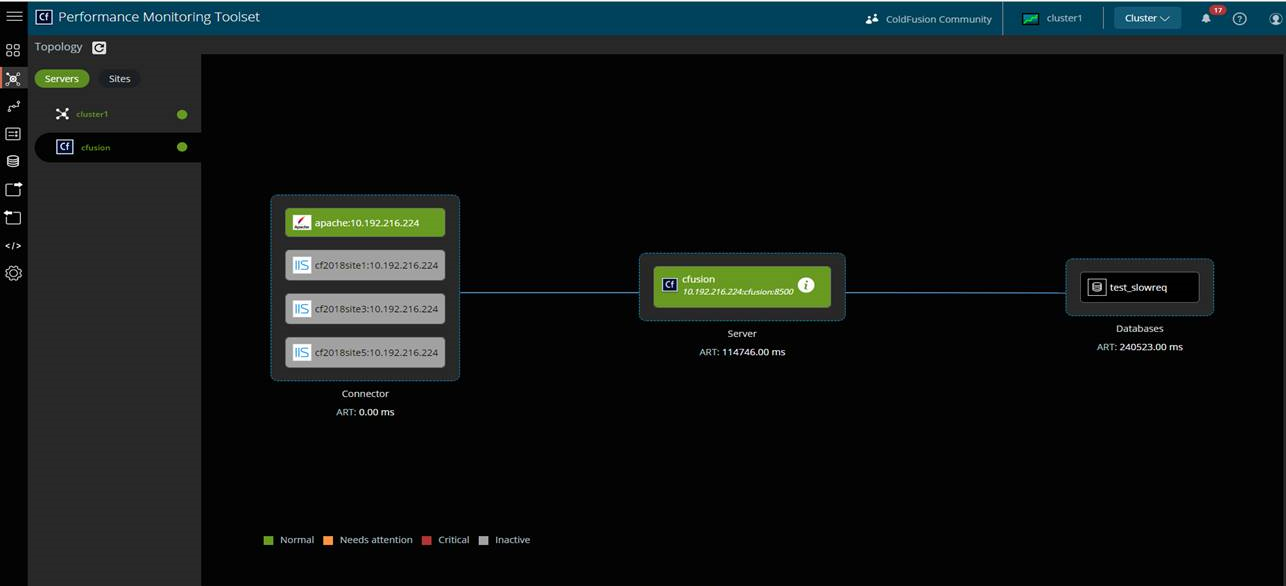Click the cluster icon beside cluster1 in the list
The height and width of the screenshot is (586, 1286).
(x=62, y=114)
